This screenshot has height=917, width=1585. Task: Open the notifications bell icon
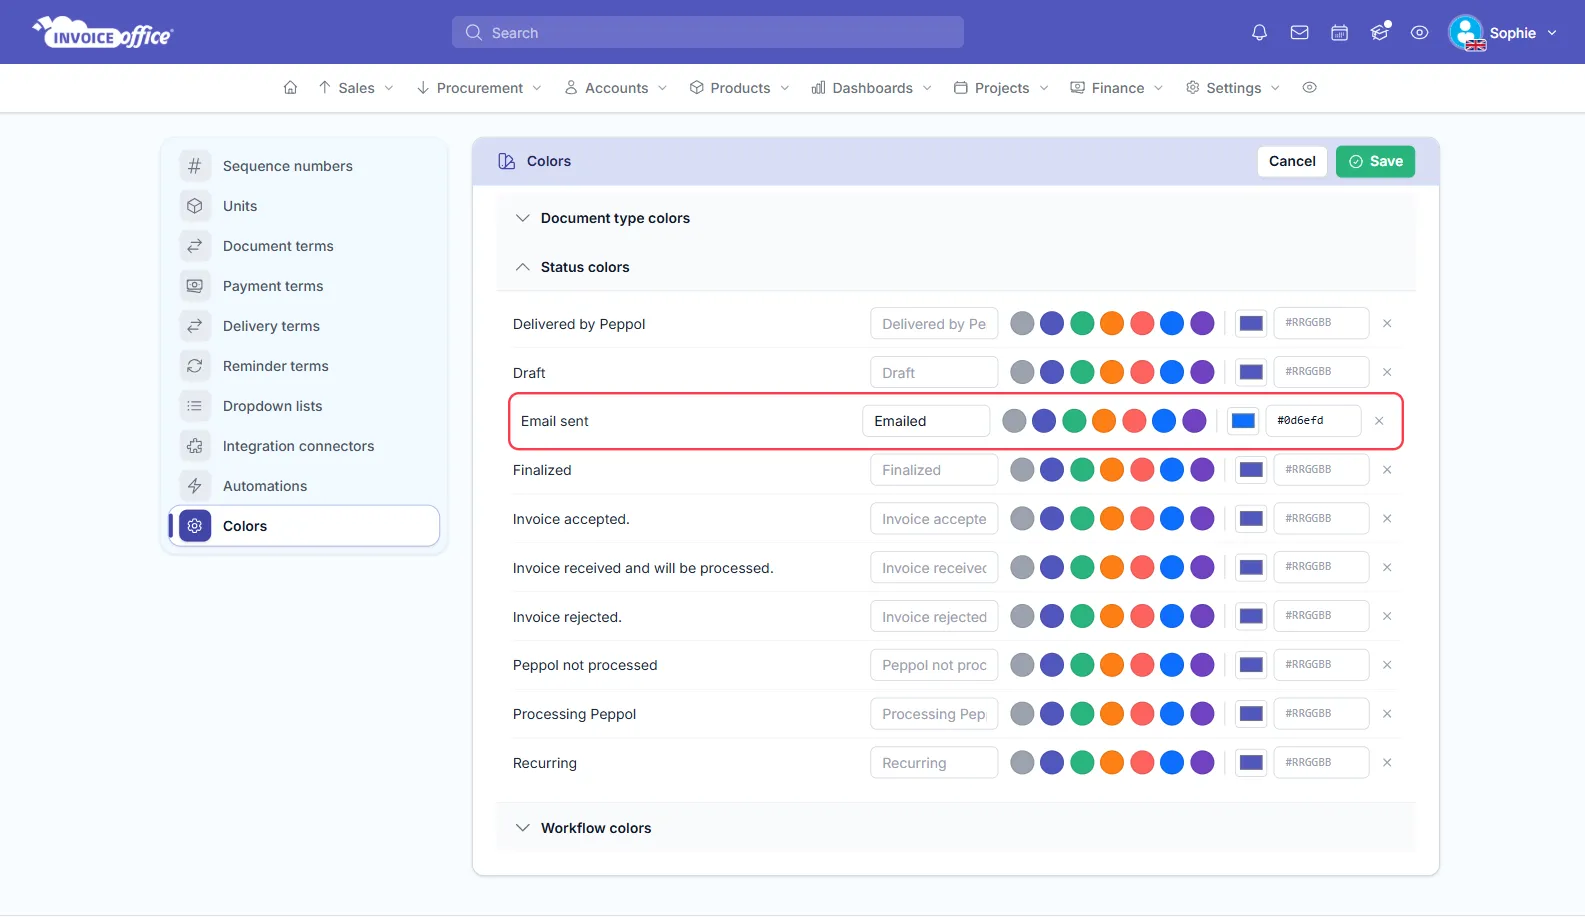1259,33
